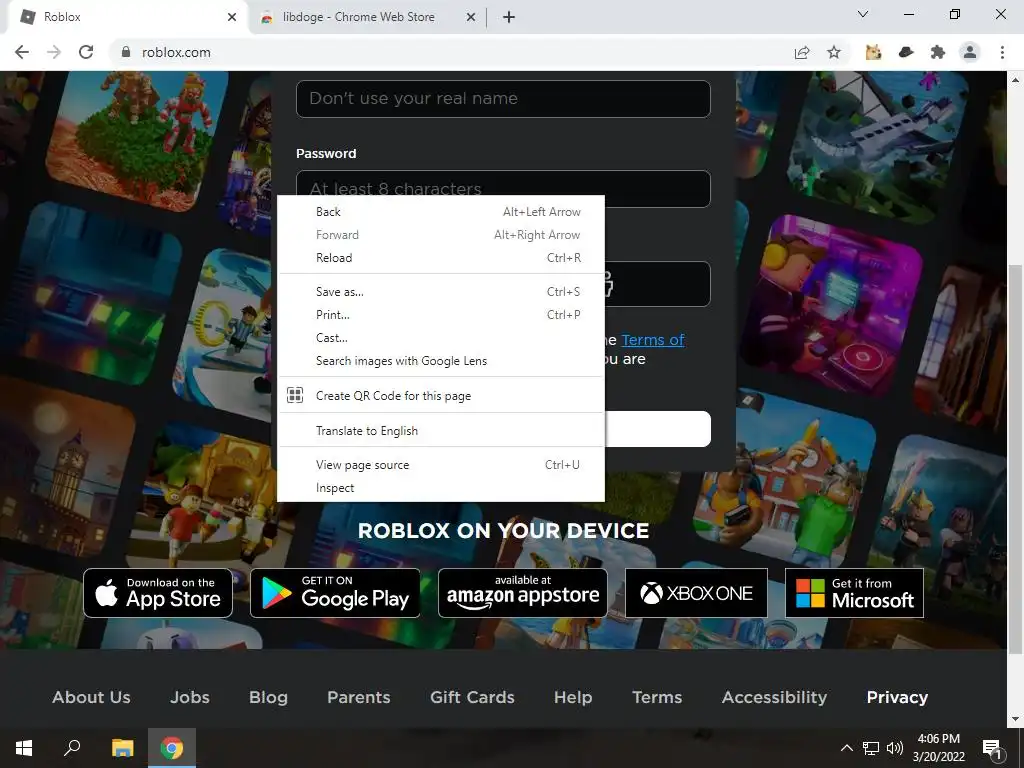
Task: Open the Gift Cards footer link
Action: click(472, 697)
